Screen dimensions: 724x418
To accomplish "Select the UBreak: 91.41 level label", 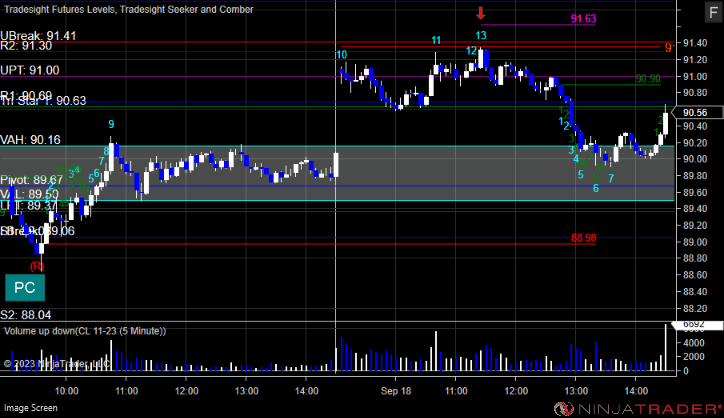I will (x=38, y=36).
